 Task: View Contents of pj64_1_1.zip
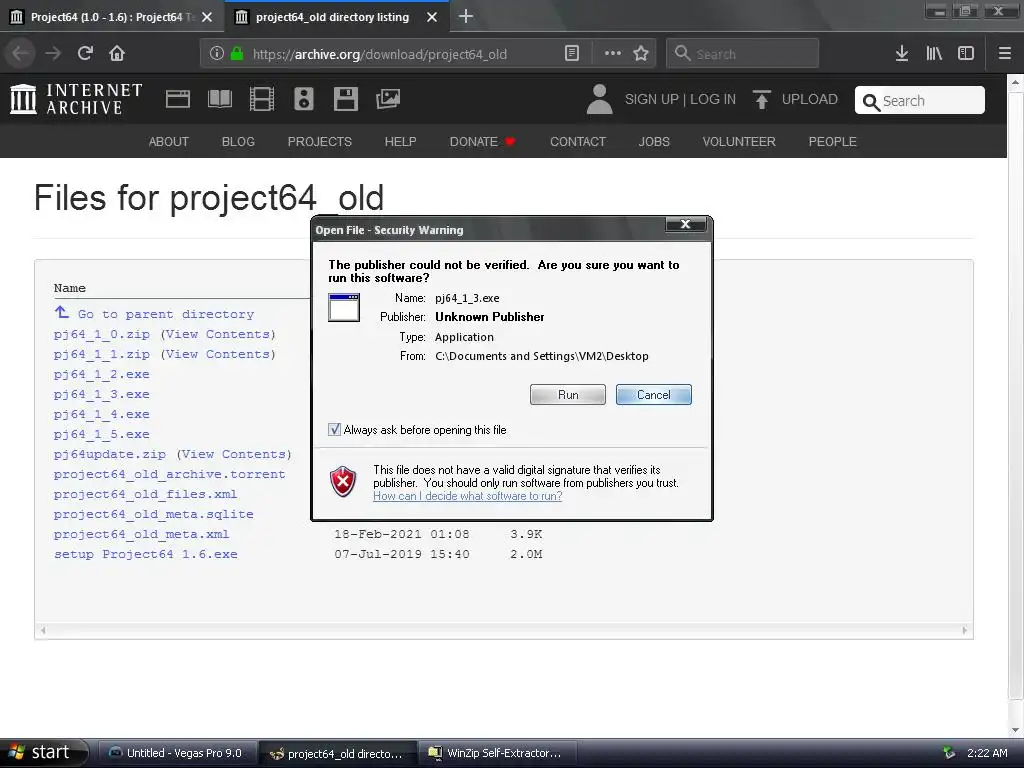point(218,355)
